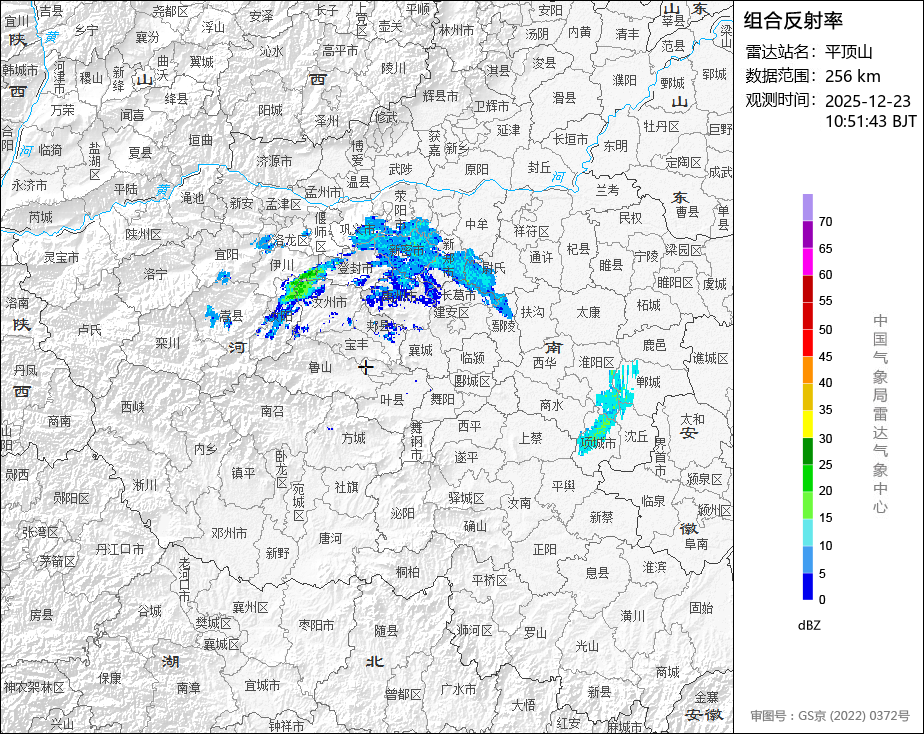The width and height of the screenshot is (924, 734).
Task: Select the orange 40 dBZ legend color
Action: click(x=807, y=369)
